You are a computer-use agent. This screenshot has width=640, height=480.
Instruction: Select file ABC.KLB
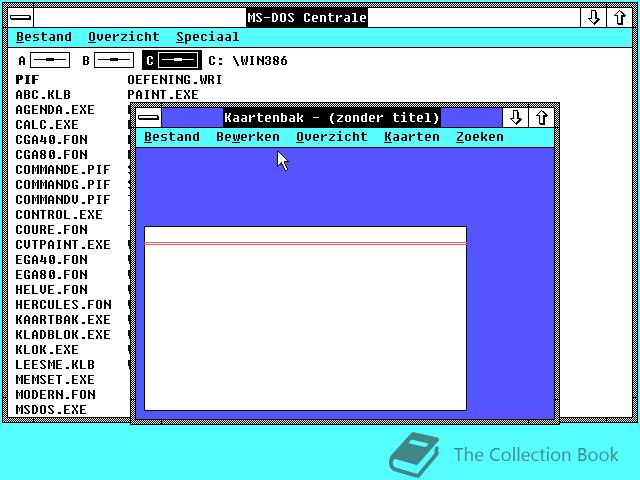tap(43, 95)
